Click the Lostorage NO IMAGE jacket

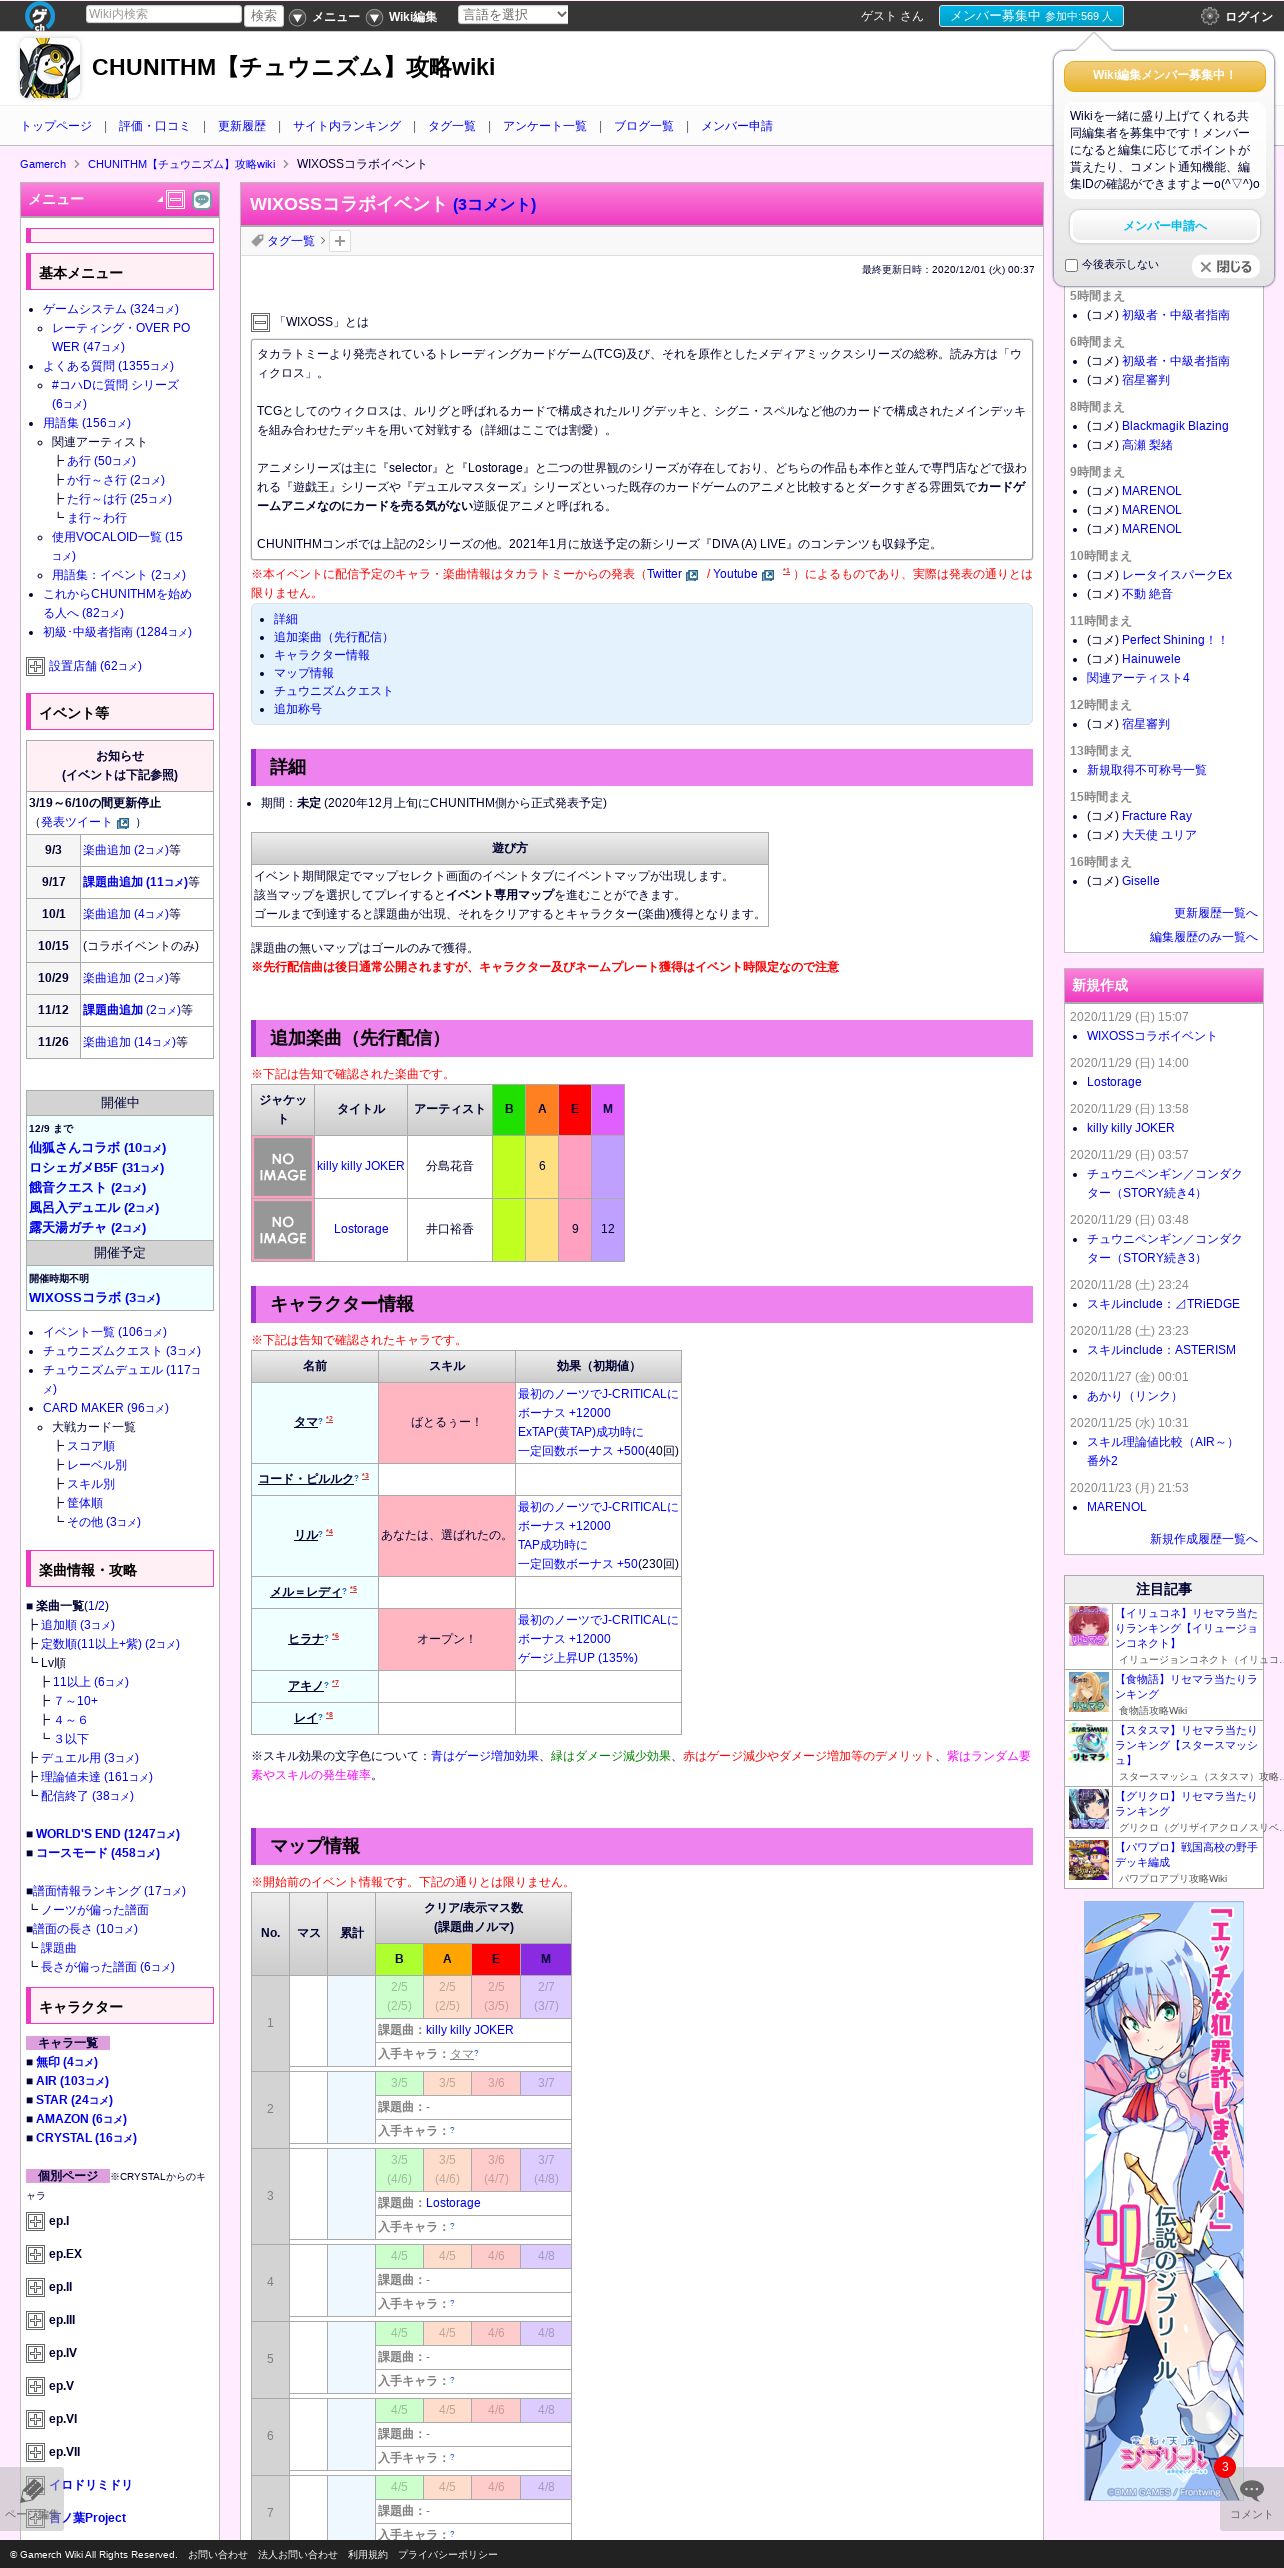pyautogui.click(x=283, y=1229)
